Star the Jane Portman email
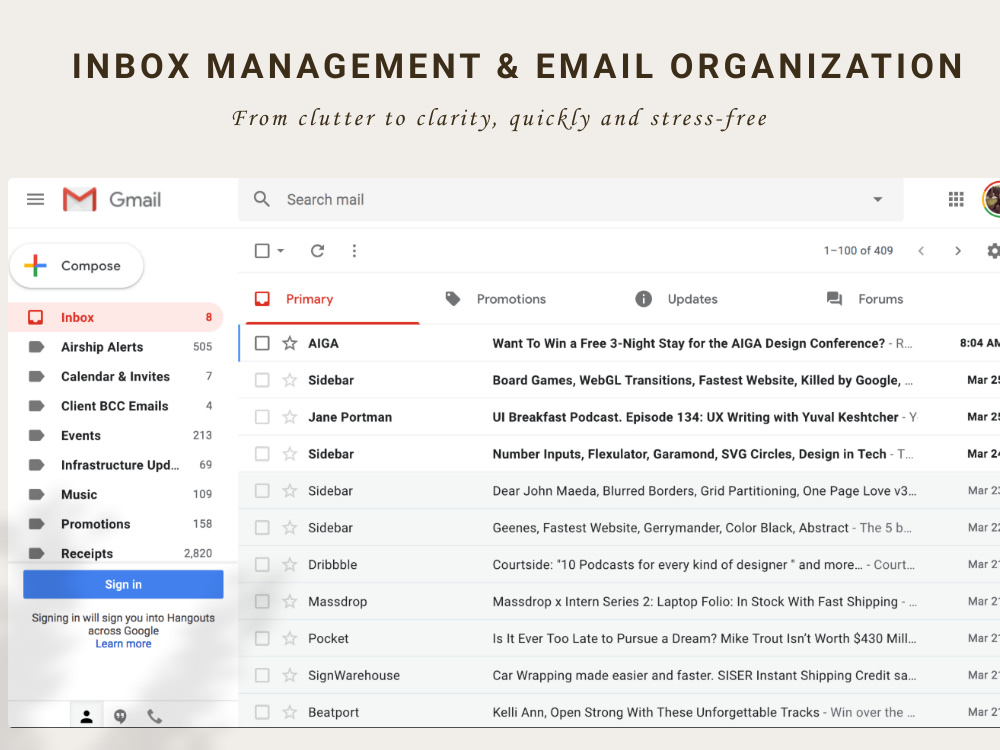Viewport: 1000px width, 750px height. [x=290, y=417]
